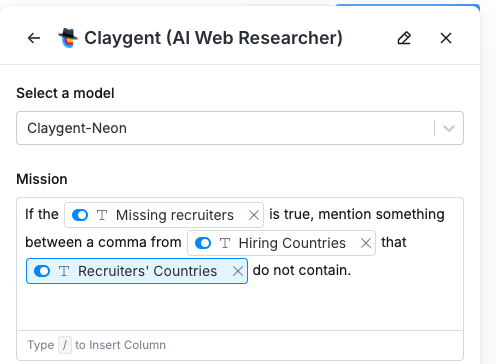Select the Recruiters' Countries chip label
496x364 pixels.
coord(147,271)
